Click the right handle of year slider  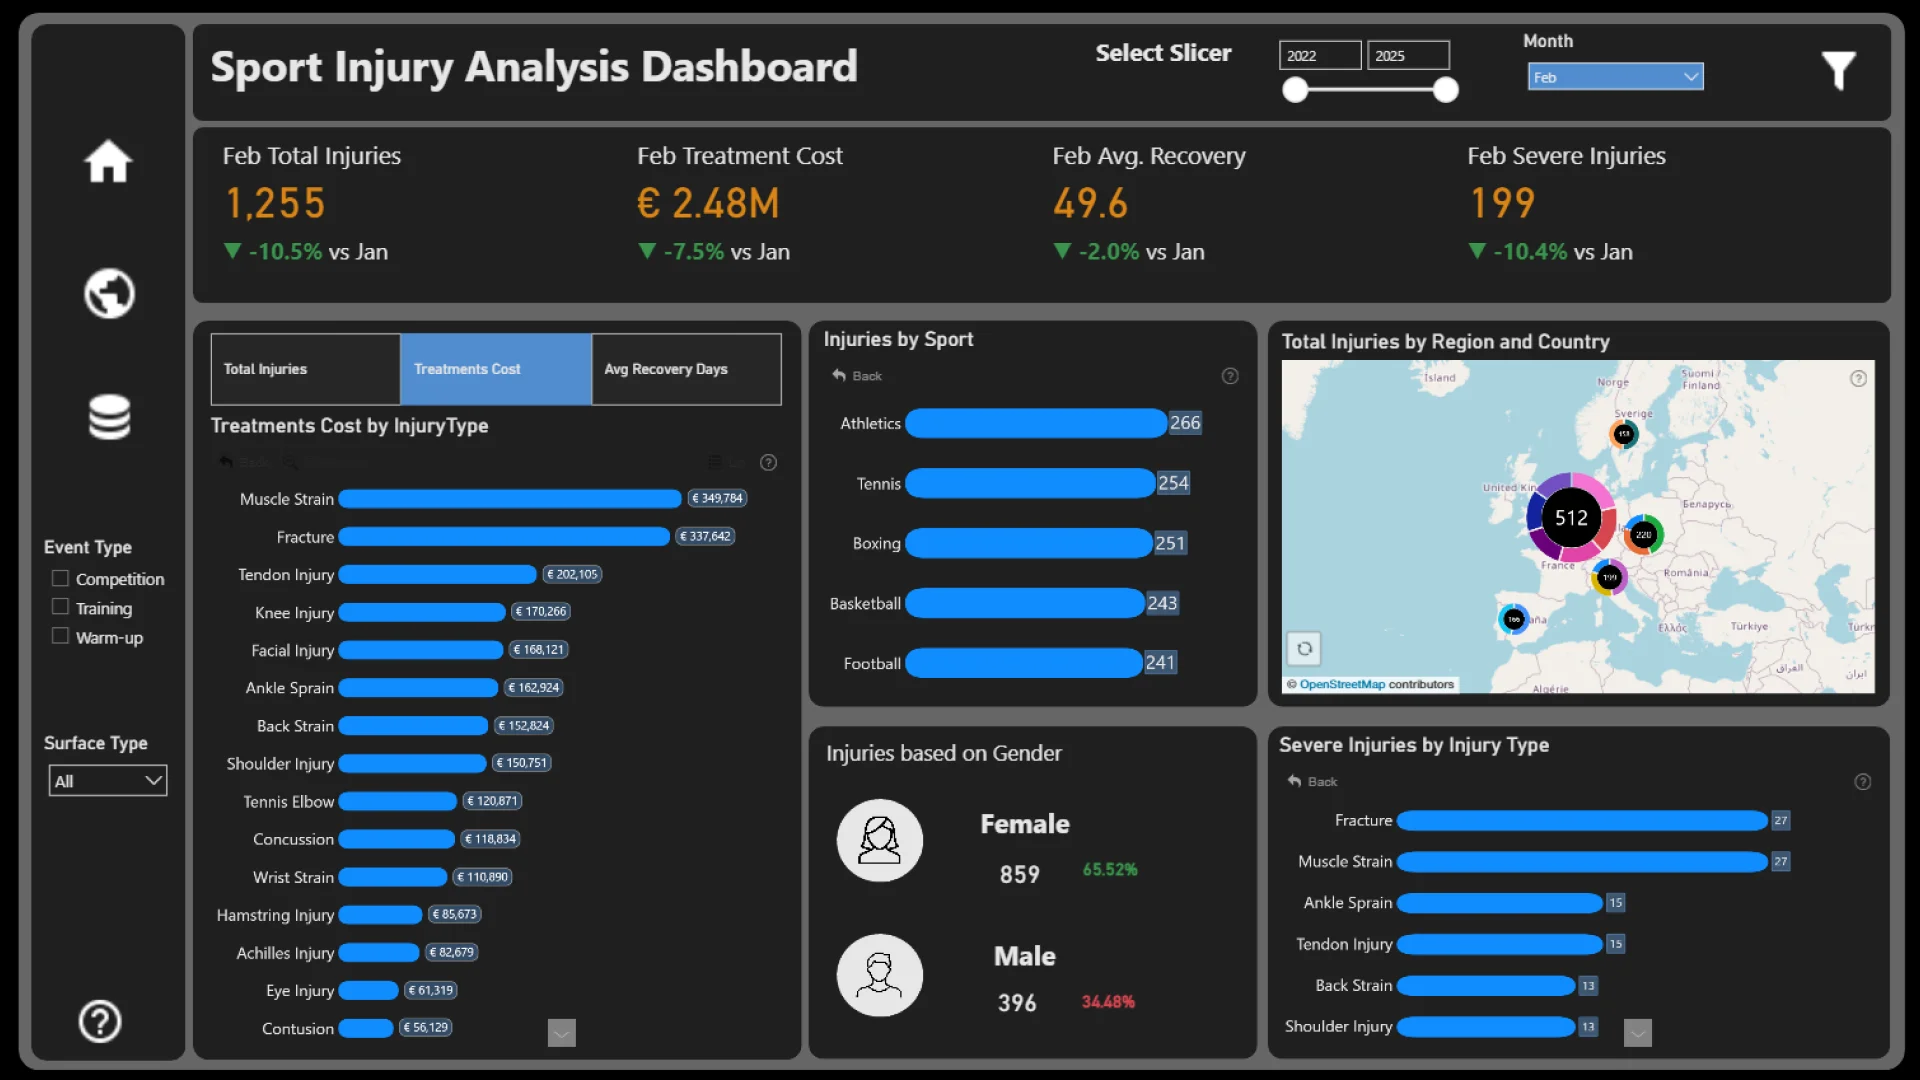coord(1445,90)
